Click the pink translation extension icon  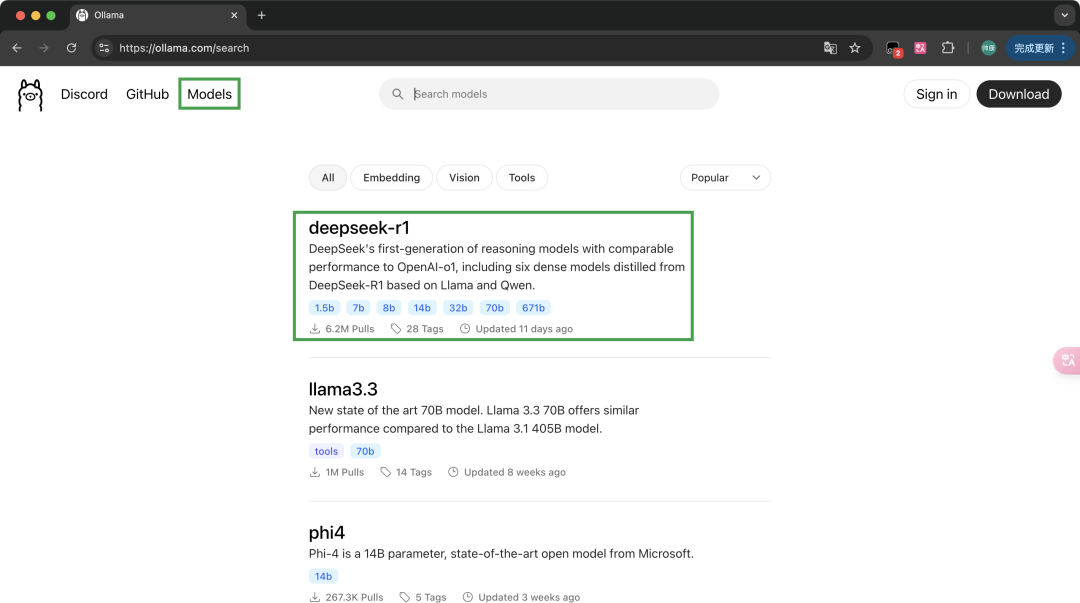920,48
